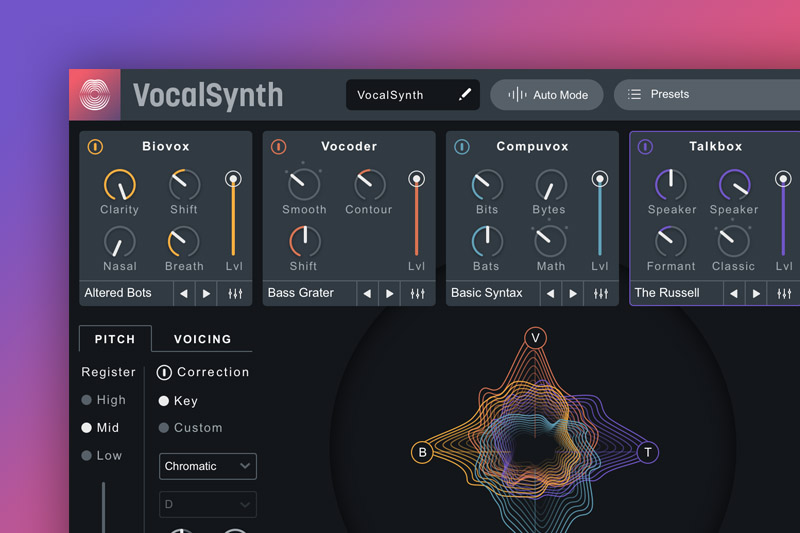Image resolution: width=800 pixels, height=533 pixels.
Task: Click the V Vocoder node in visualizer
Action: (x=535, y=338)
